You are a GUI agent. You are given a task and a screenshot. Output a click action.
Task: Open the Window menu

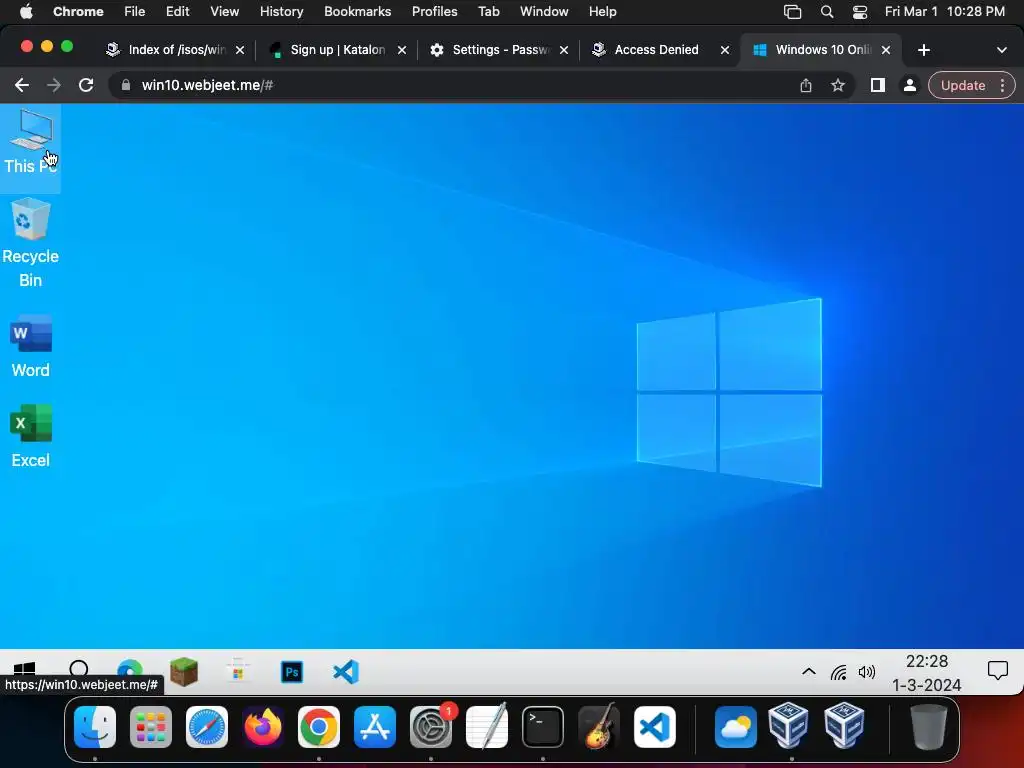click(544, 11)
